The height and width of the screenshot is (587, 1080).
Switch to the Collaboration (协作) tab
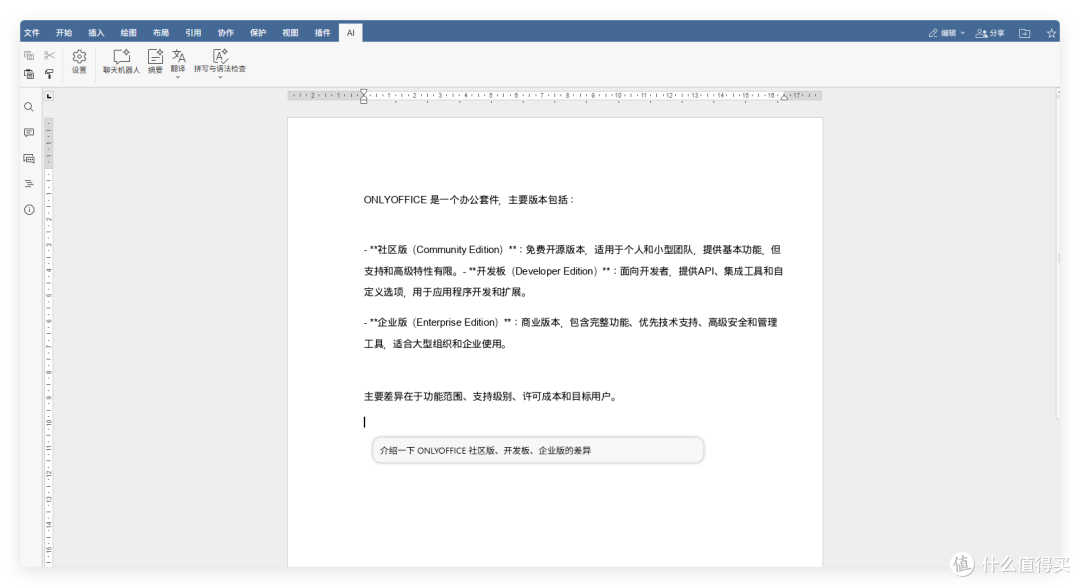226,32
